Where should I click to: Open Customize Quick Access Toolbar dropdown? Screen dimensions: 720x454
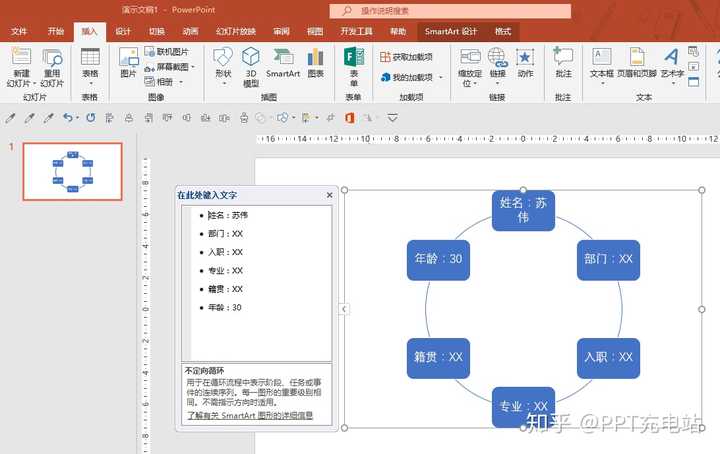pos(392,118)
